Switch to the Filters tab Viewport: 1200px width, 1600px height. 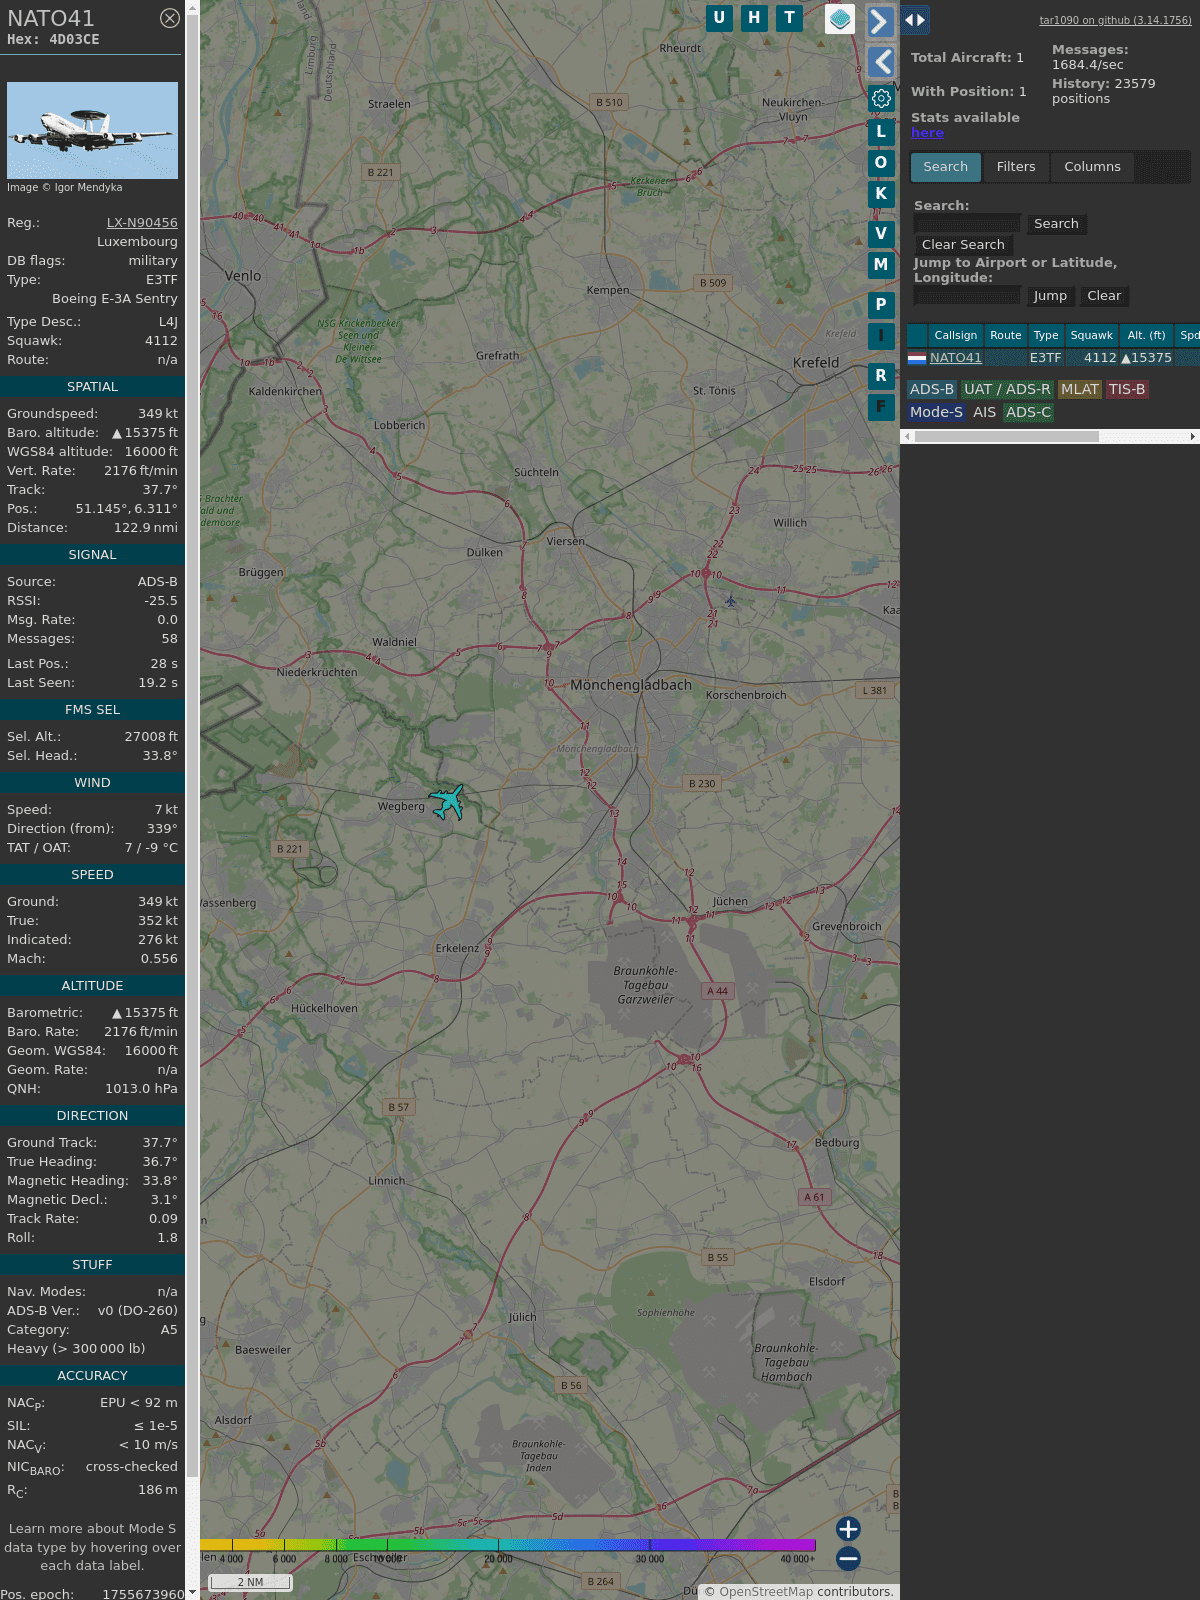click(x=1016, y=167)
